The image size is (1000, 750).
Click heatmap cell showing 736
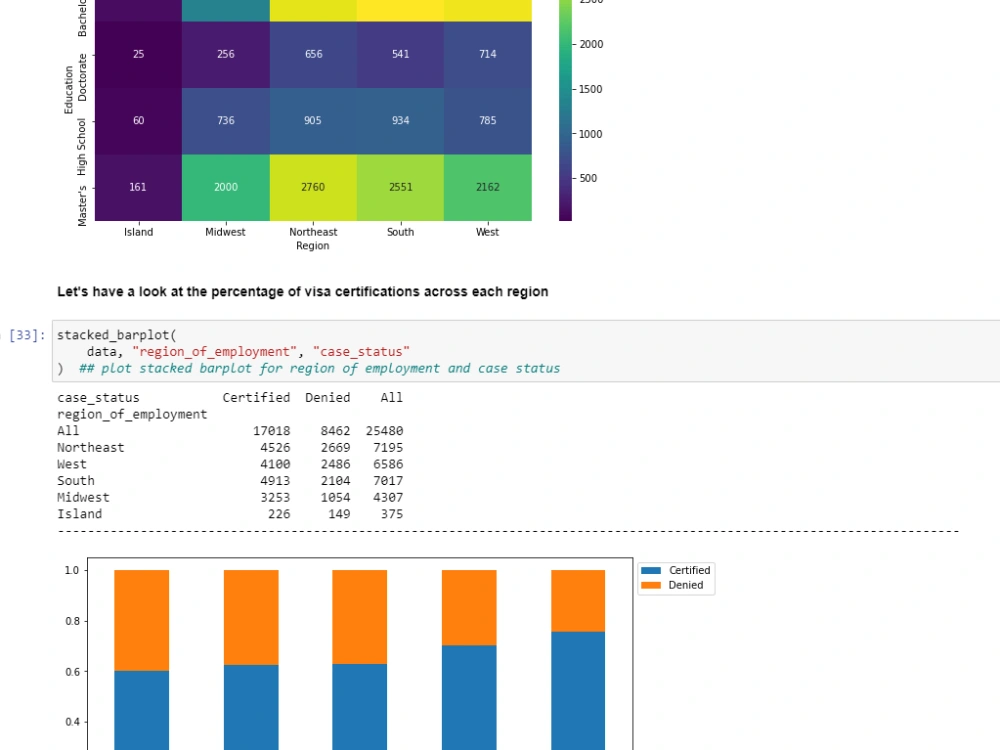click(226, 121)
